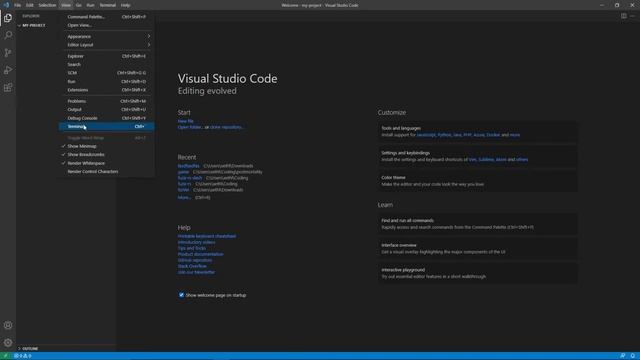Open the Explorer icon in activity bar
Screen dimensions: 640x360
tap(8, 18)
